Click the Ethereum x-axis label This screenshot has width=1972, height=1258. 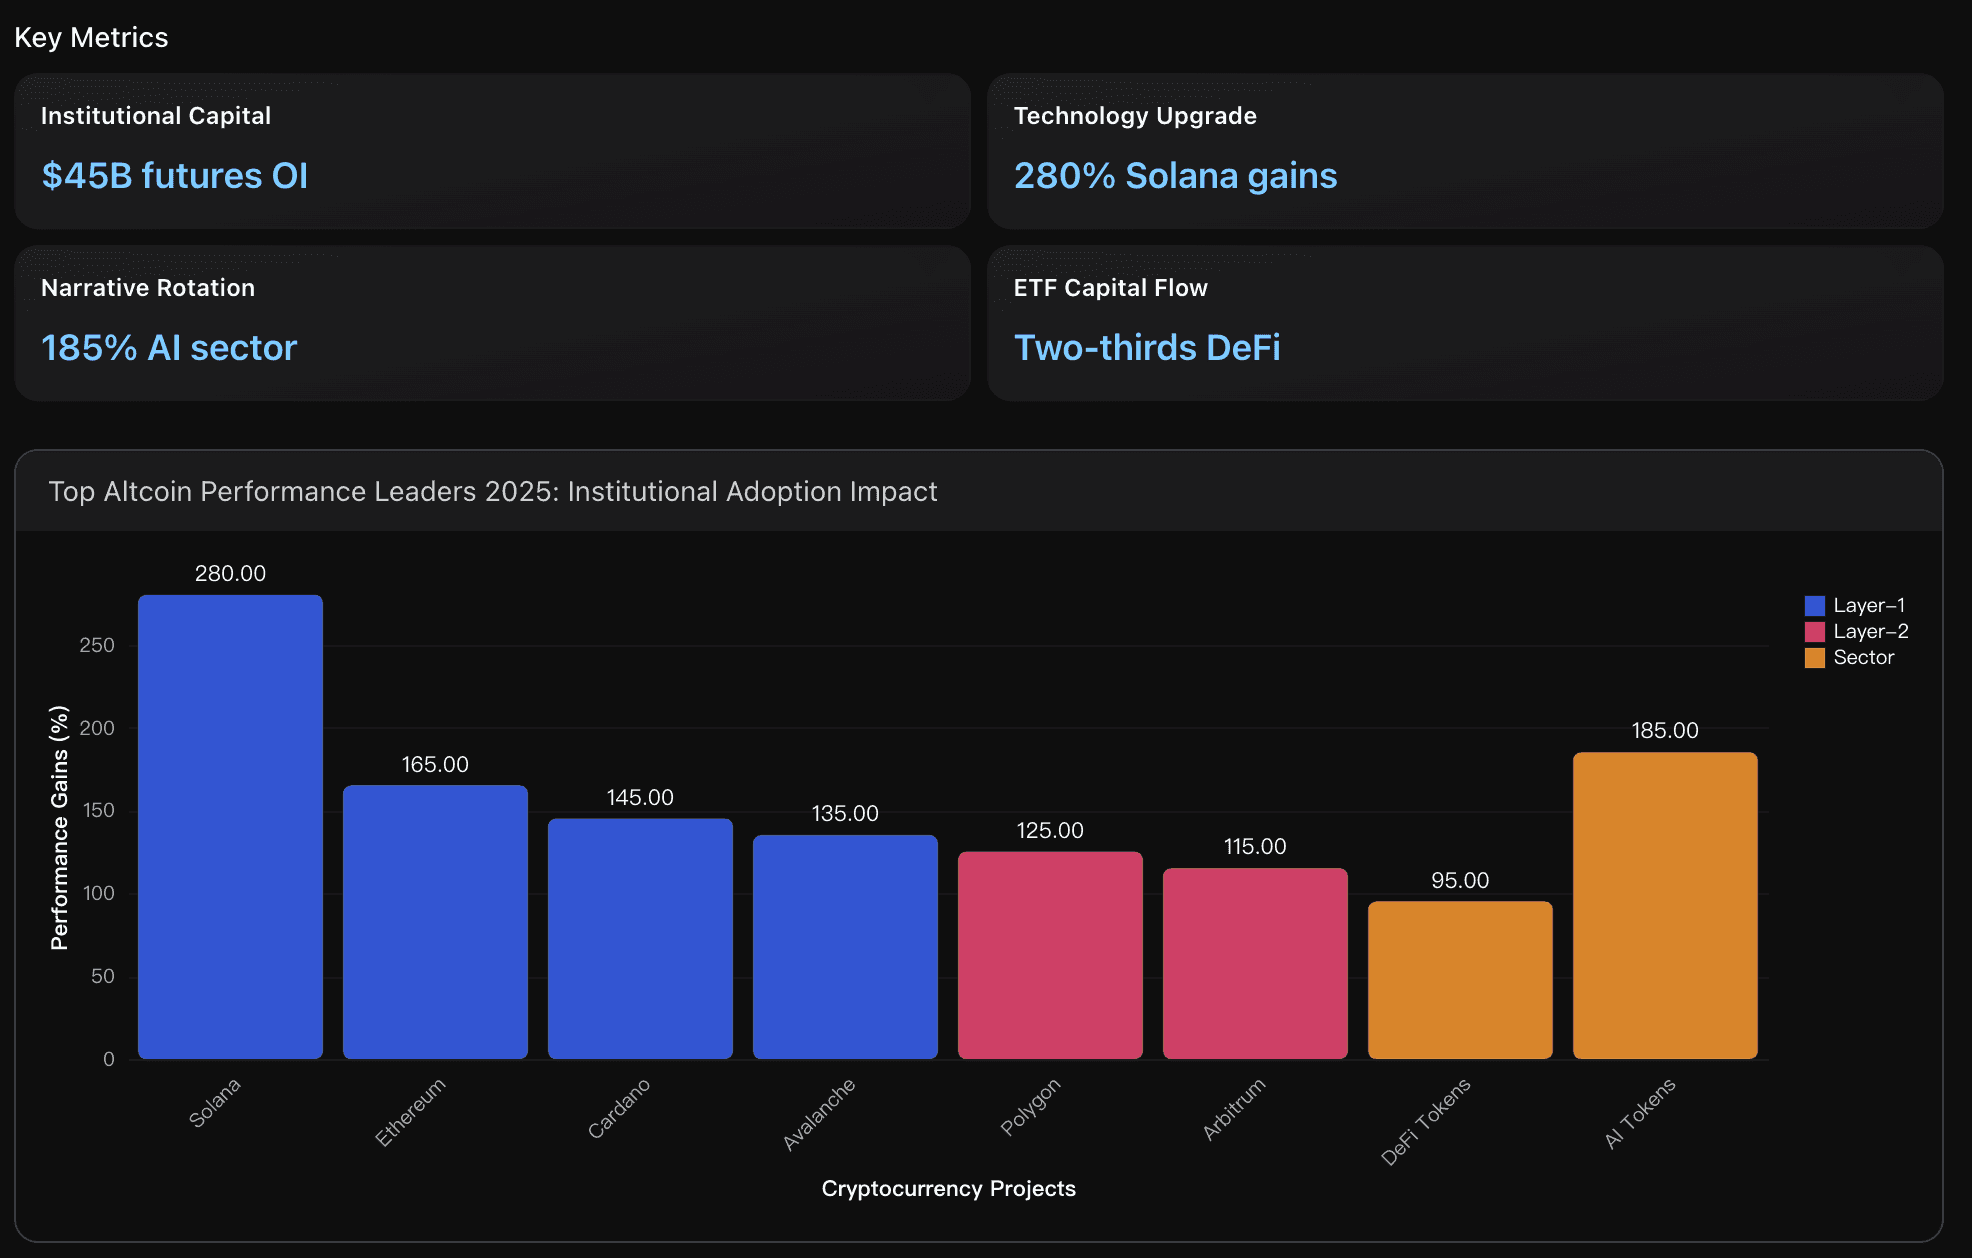[x=410, y=1112]
